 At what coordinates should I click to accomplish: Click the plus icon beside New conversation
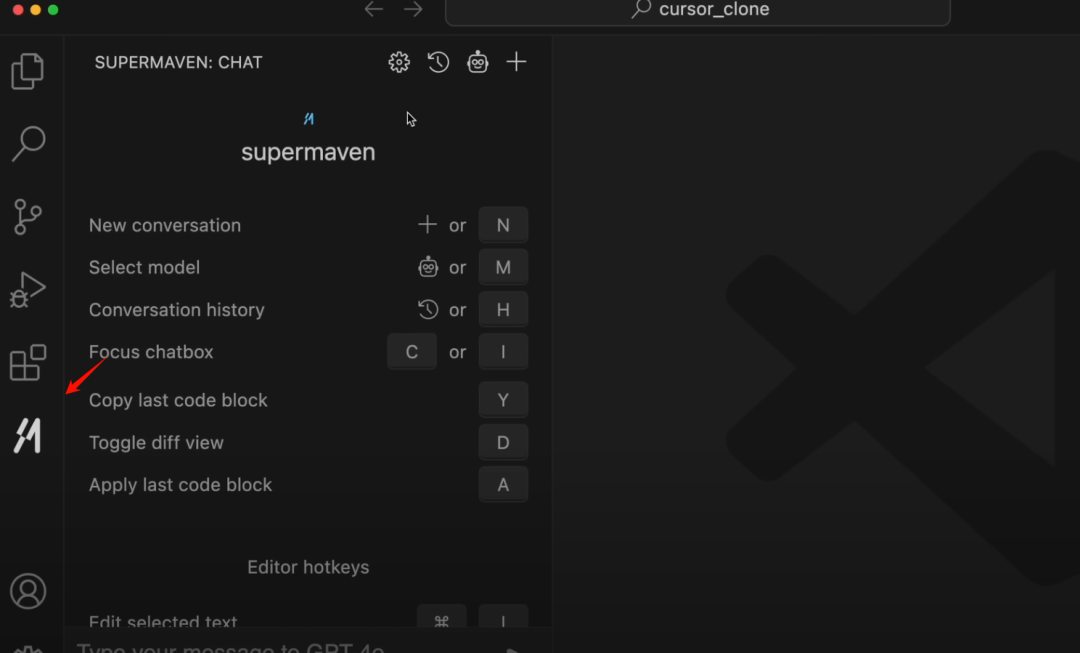(x=427, y=225)
